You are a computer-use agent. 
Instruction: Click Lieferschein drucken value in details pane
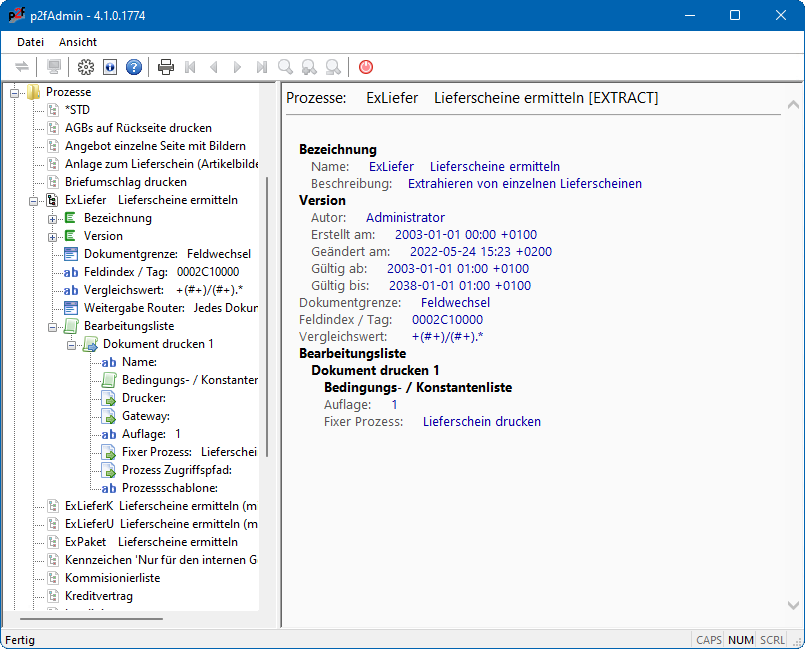click(481, 422)
